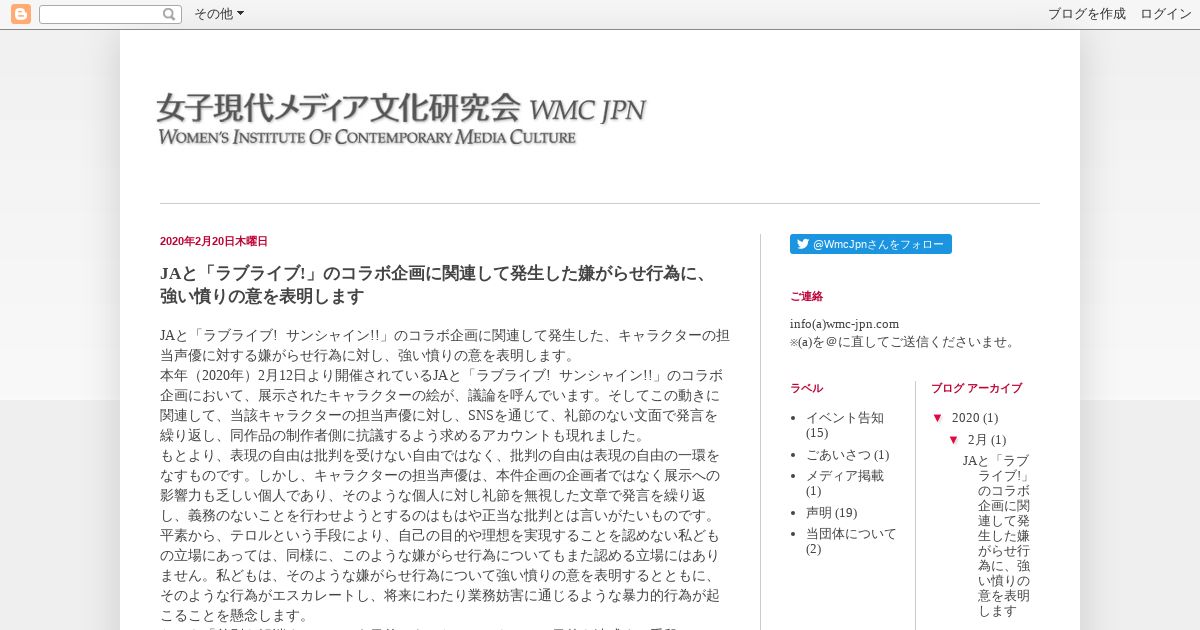The image size is (1200, 630).
Task: Click the search magnifier icon in navbar
Action: pyautogui.click(x=170, y=14)
